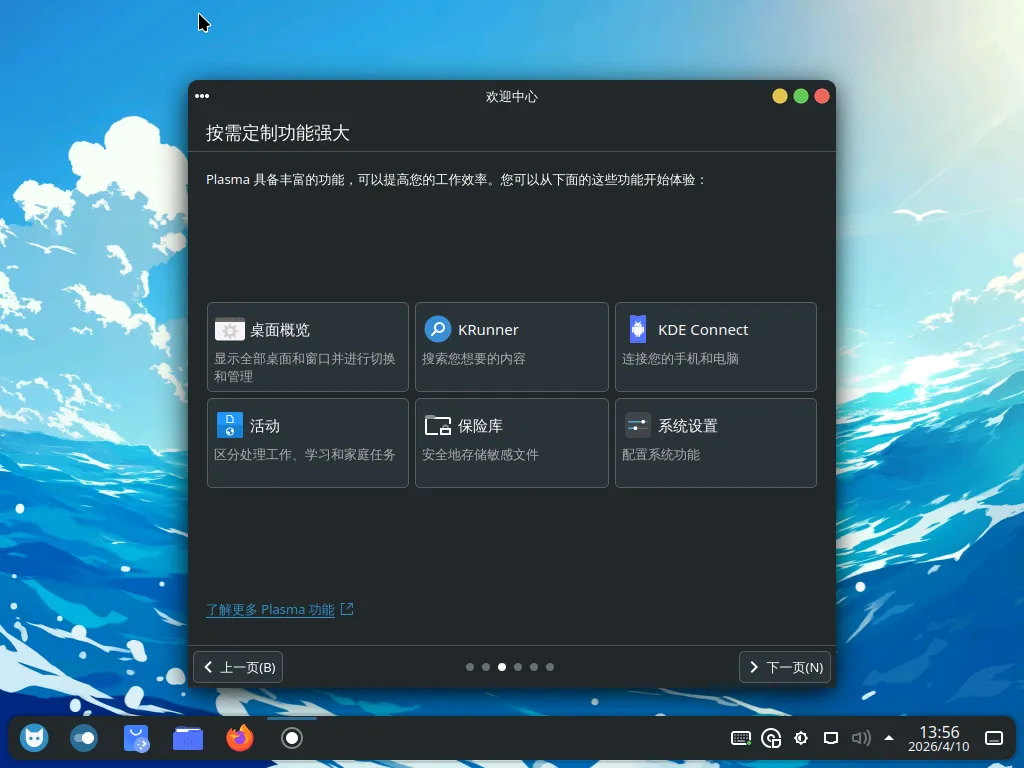The height and width of the screenshot is (768, 1024).
Task: Click the KDE Connect phone icon
Action: click(637, 329)
